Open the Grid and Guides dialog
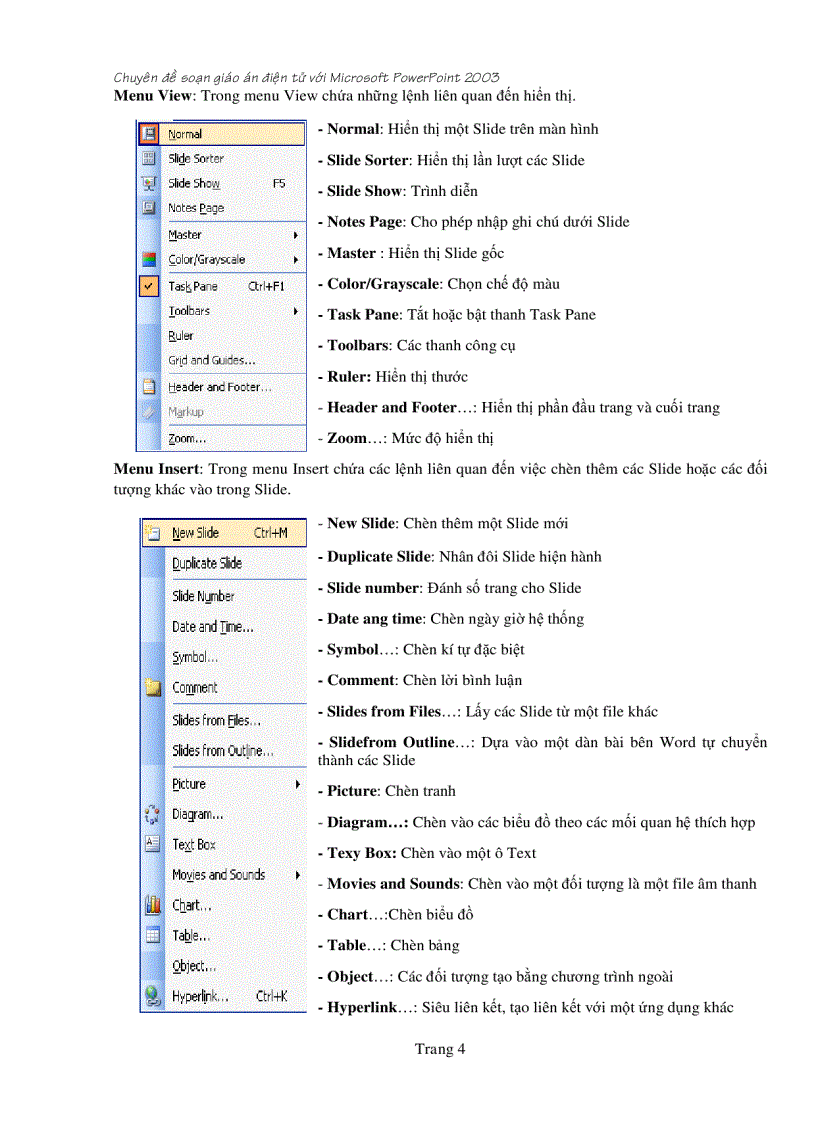 click(x=215, y=361)
